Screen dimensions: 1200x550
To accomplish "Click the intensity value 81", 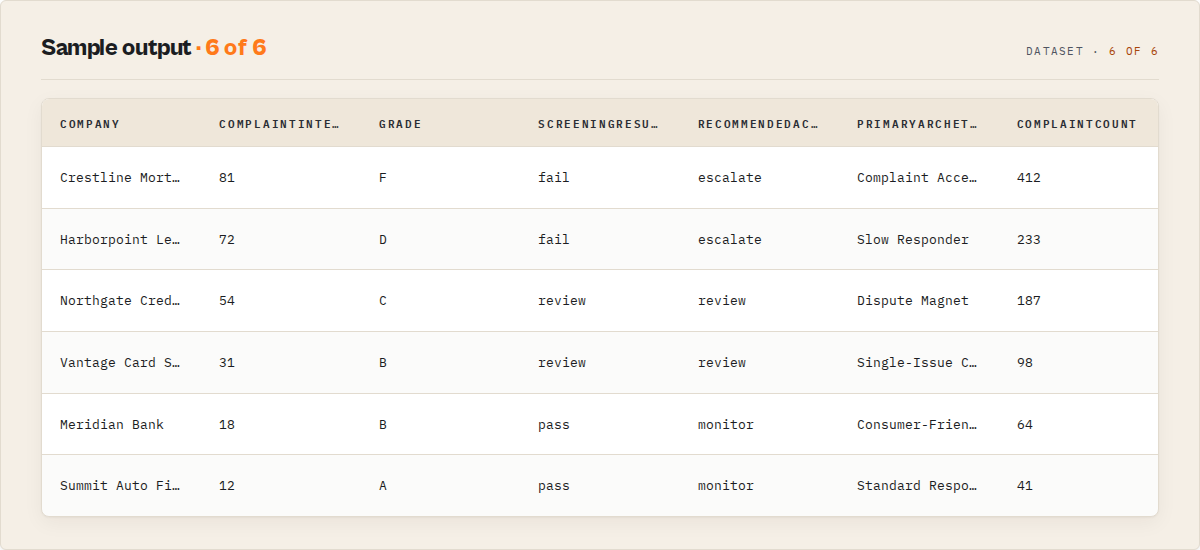I will 227,178.
